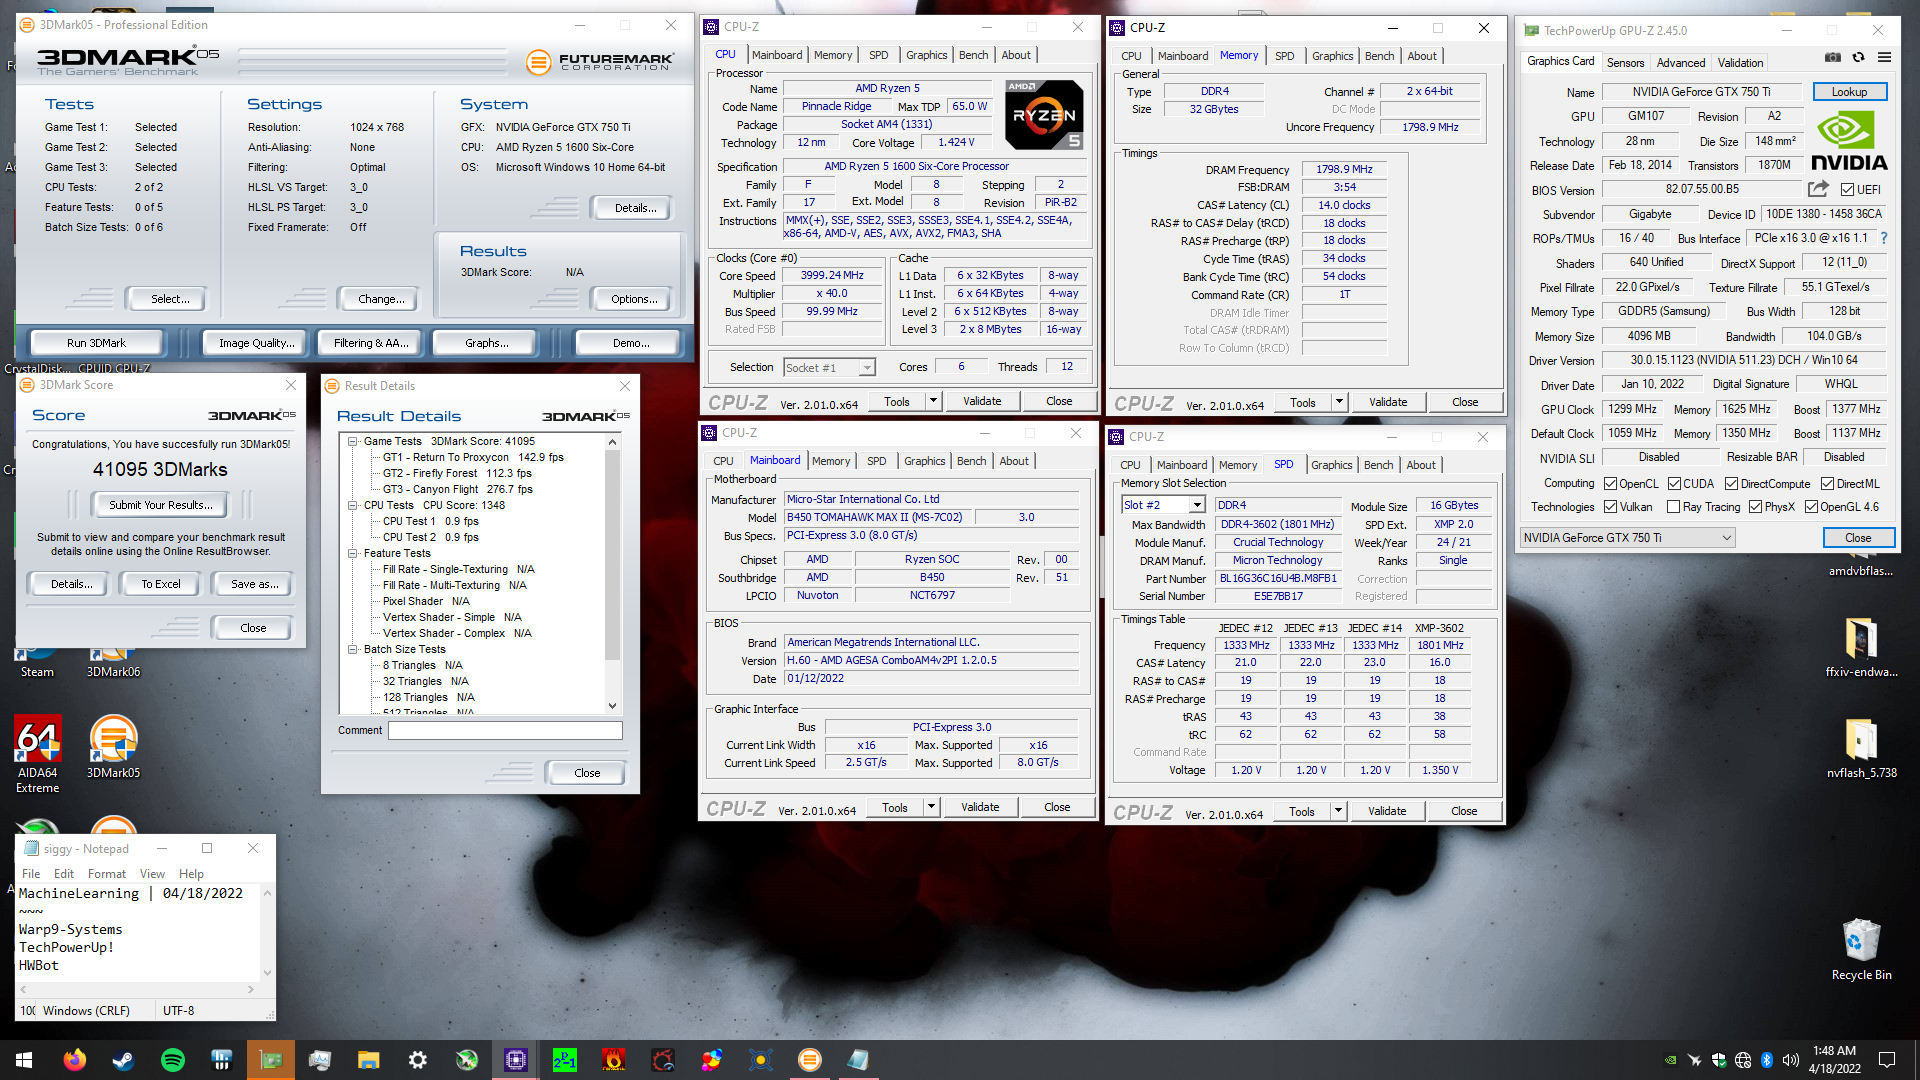Toggle the Ray Tracing checkbox in GPU-Z
The height and width of the screenshot is (1080, 1920).
(1673, 507)
